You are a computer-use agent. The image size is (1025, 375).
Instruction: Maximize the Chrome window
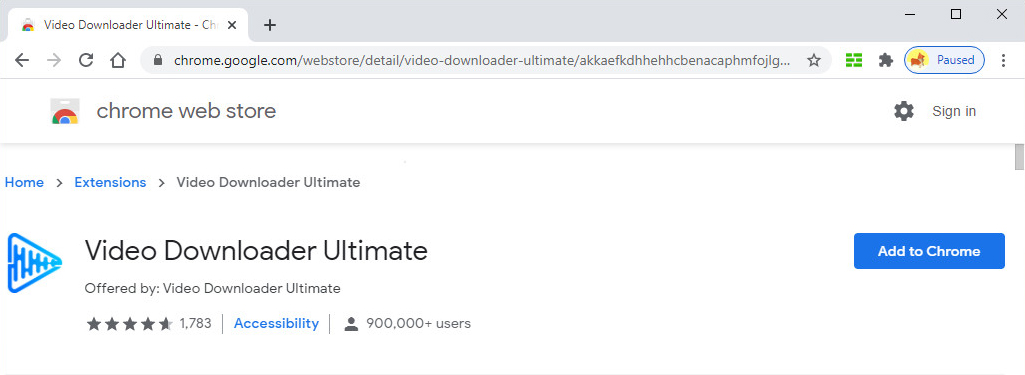pyautogui.click(x=956, y=14)
